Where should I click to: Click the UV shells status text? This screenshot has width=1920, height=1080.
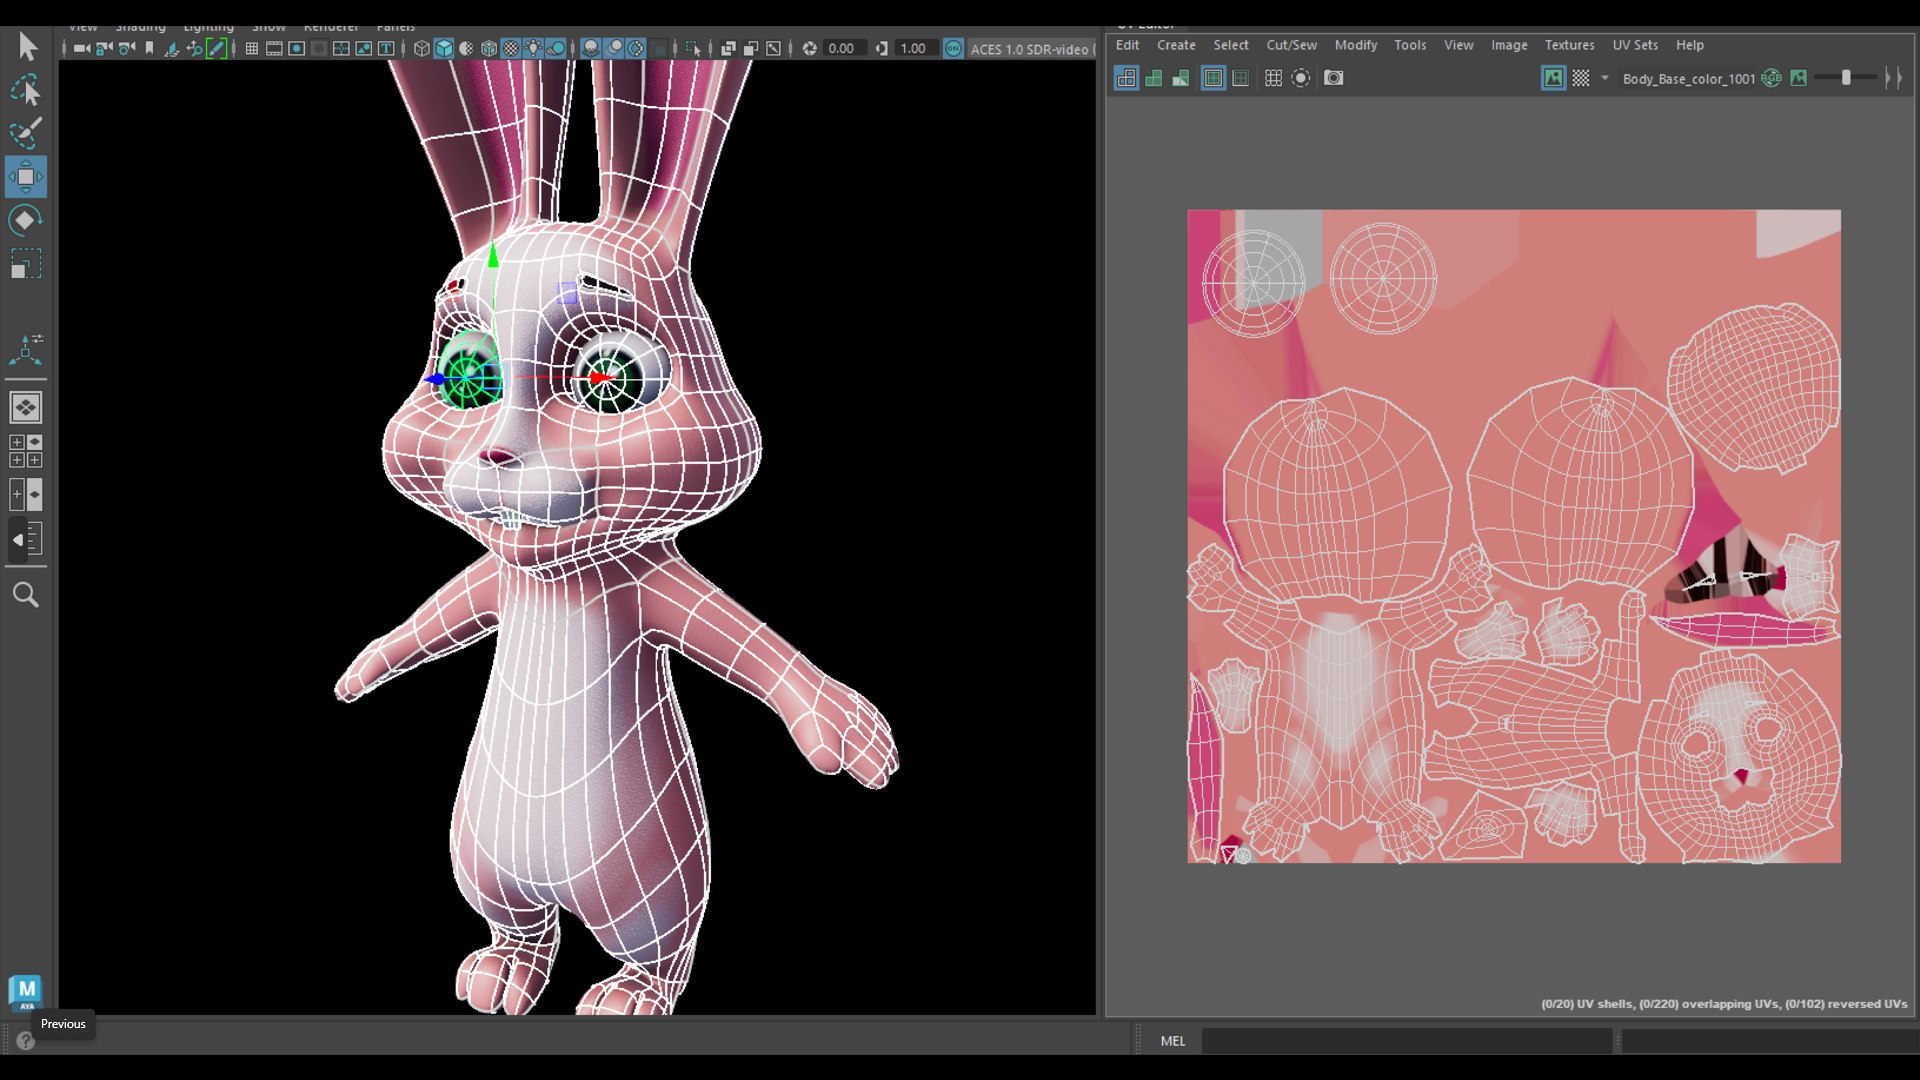tap(1724, 1004)
